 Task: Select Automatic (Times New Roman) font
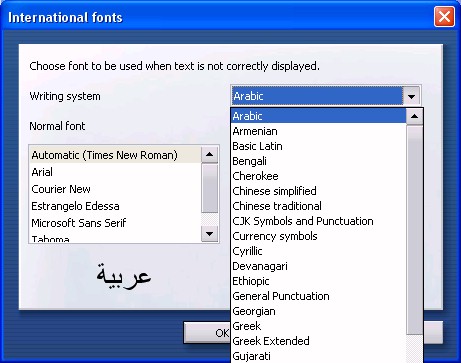[115, 155]
